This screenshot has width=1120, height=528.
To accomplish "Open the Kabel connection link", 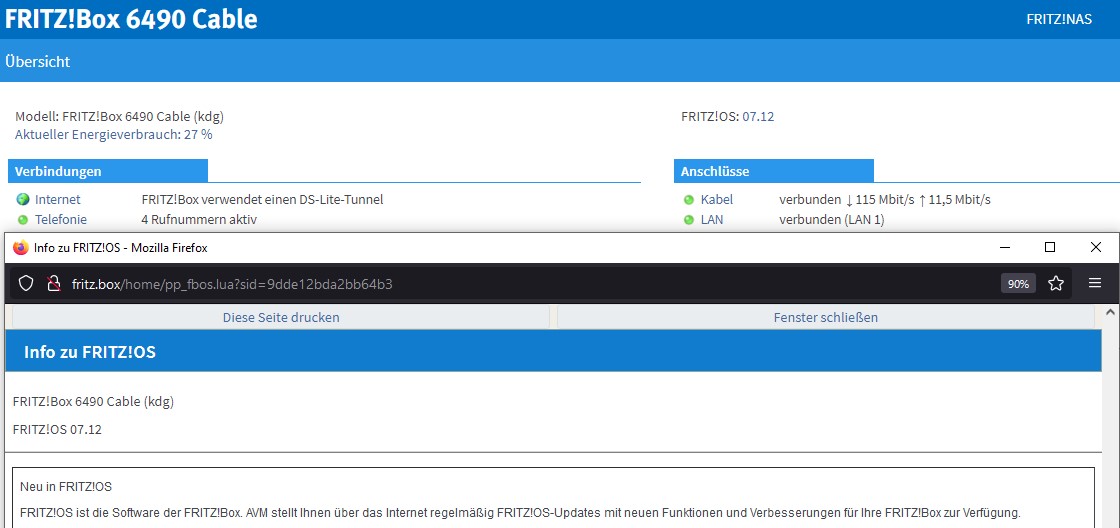I will coord(716,199).
